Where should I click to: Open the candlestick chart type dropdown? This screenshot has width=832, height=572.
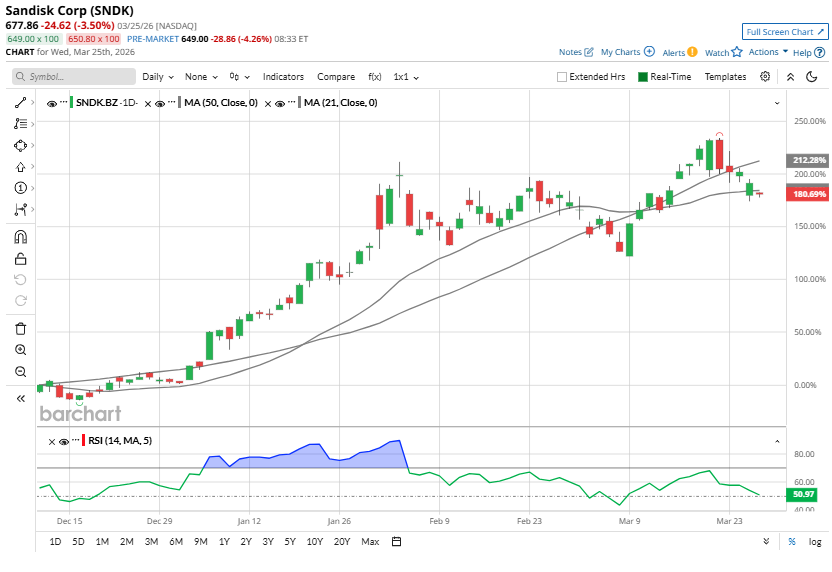tap(239, 77)
